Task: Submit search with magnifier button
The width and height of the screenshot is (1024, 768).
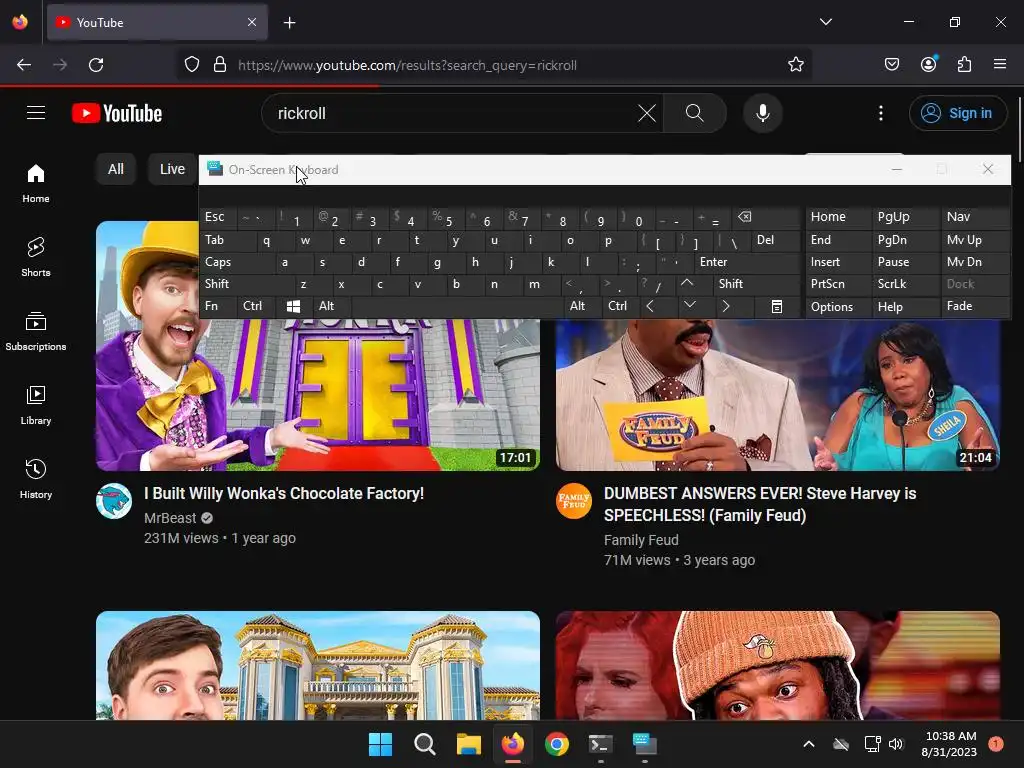Action: 695,113
